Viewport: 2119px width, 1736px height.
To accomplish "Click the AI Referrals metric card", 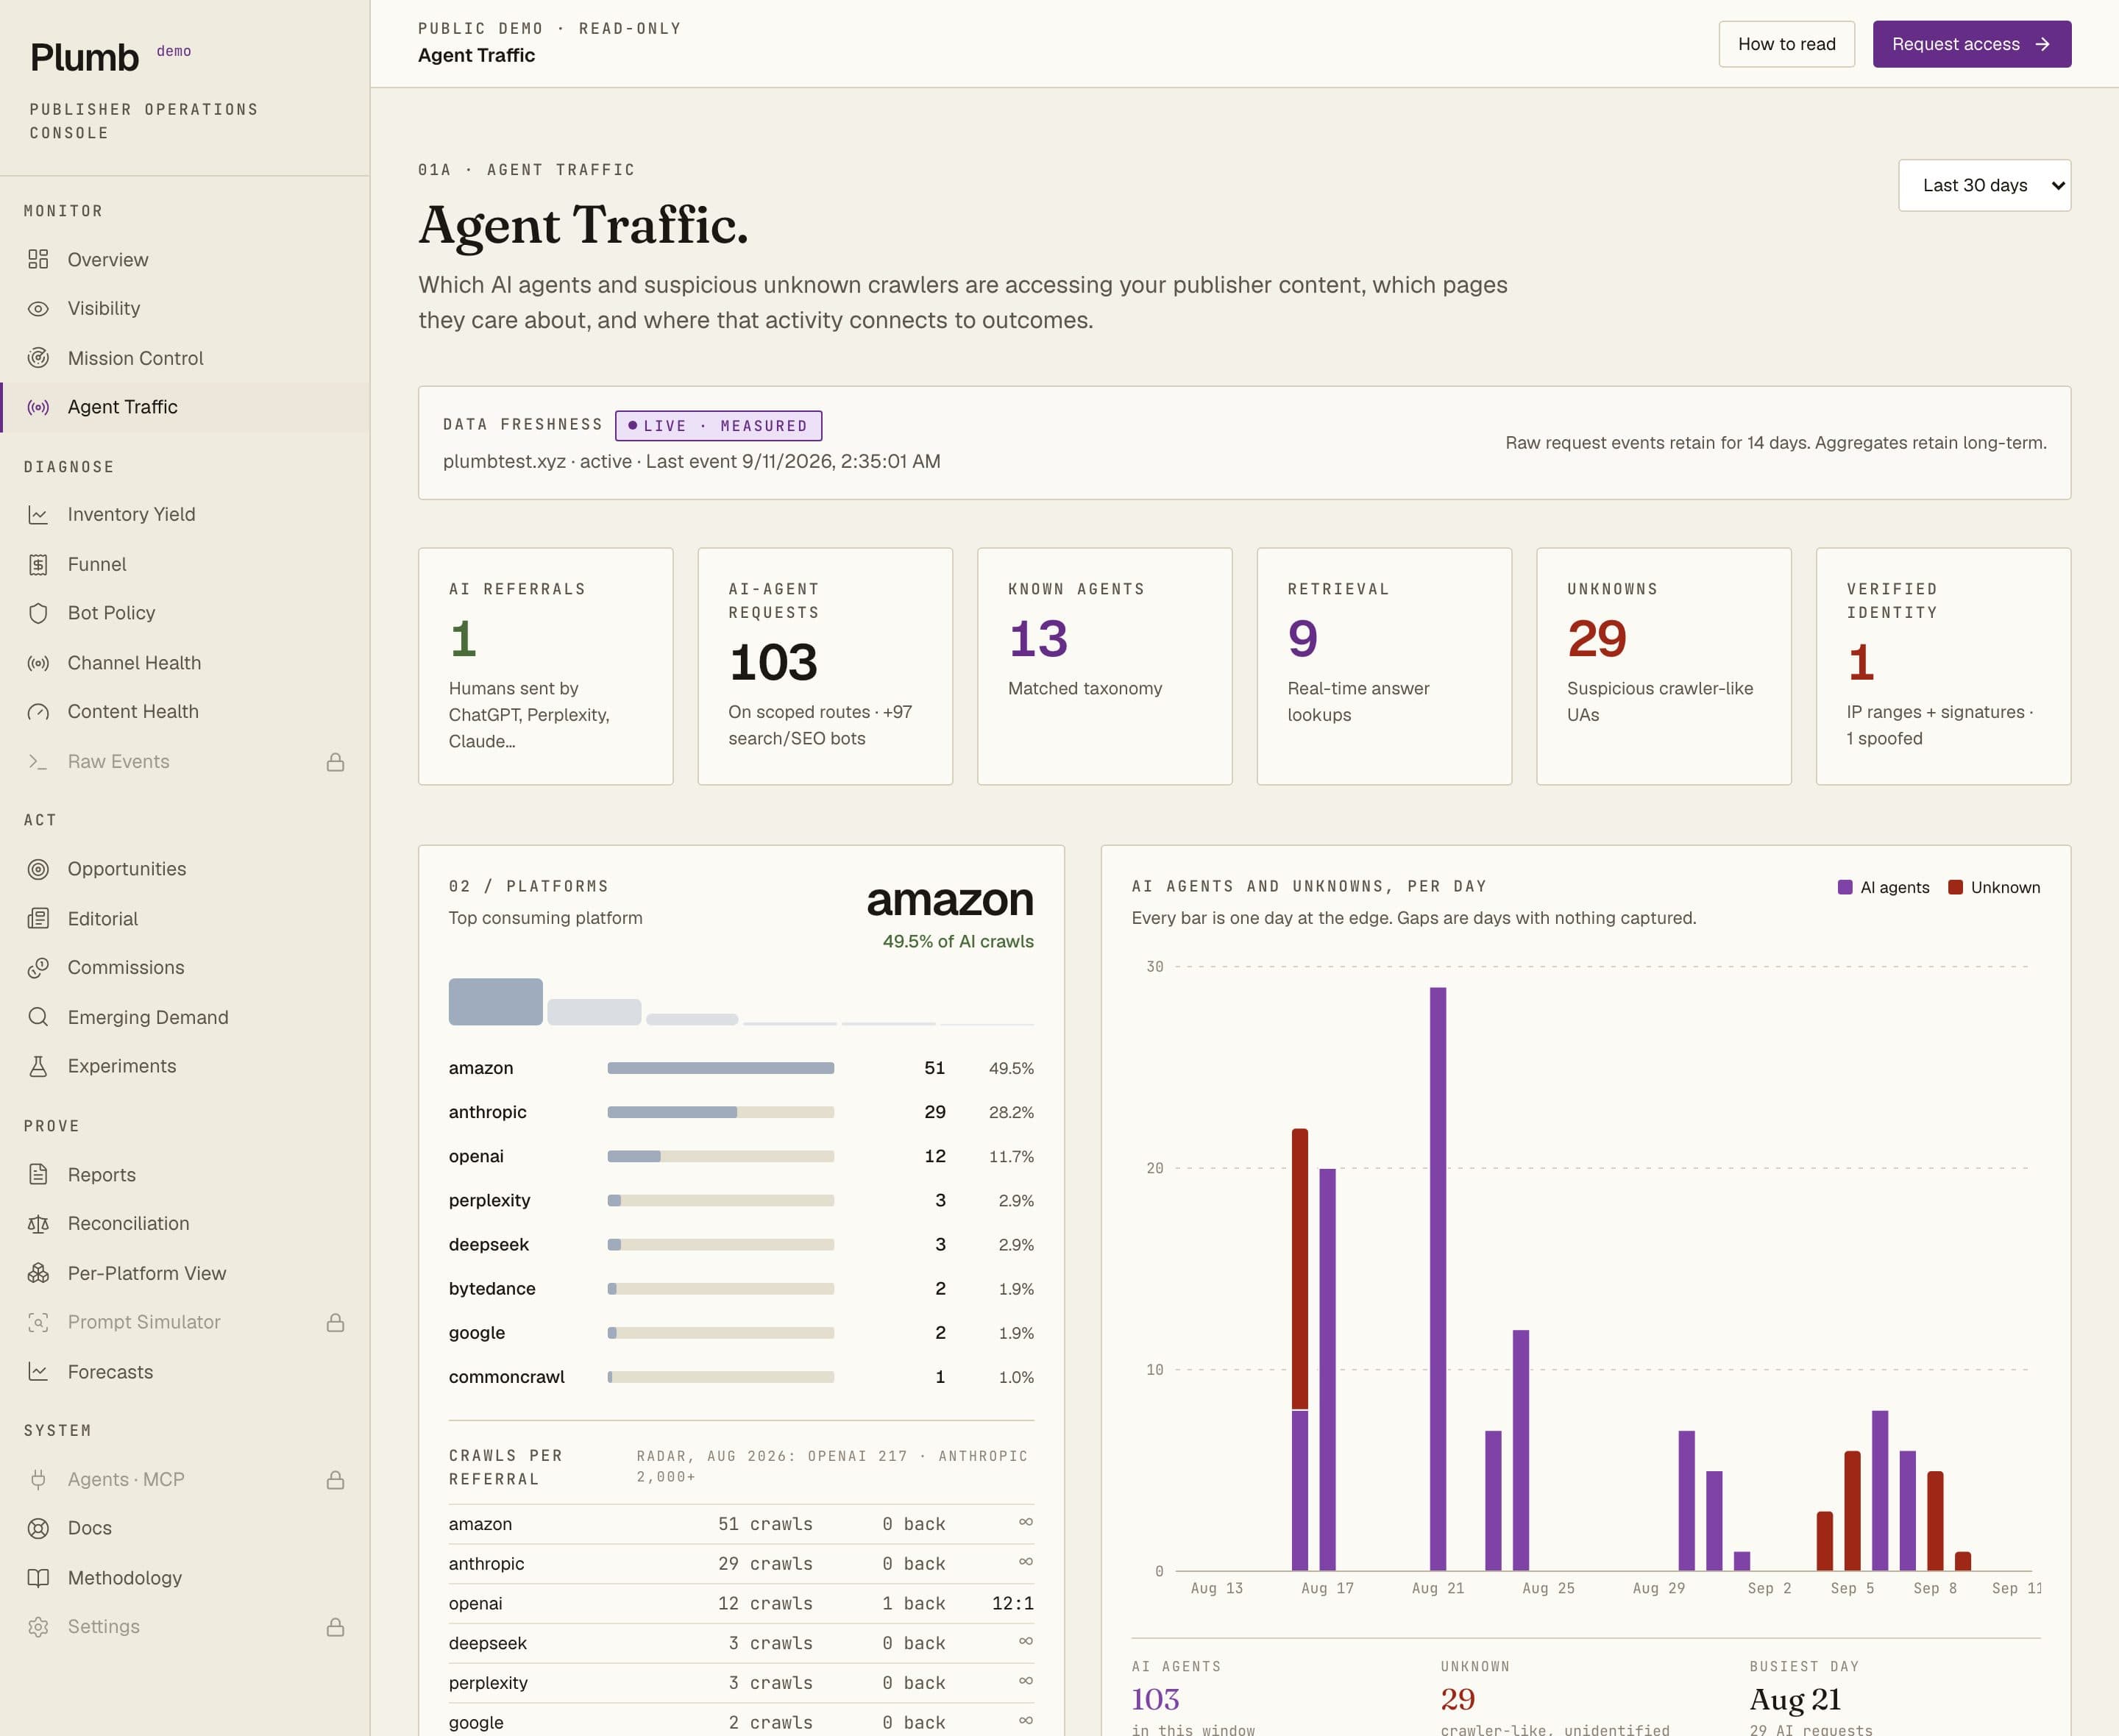I will [x=545, y=666].
